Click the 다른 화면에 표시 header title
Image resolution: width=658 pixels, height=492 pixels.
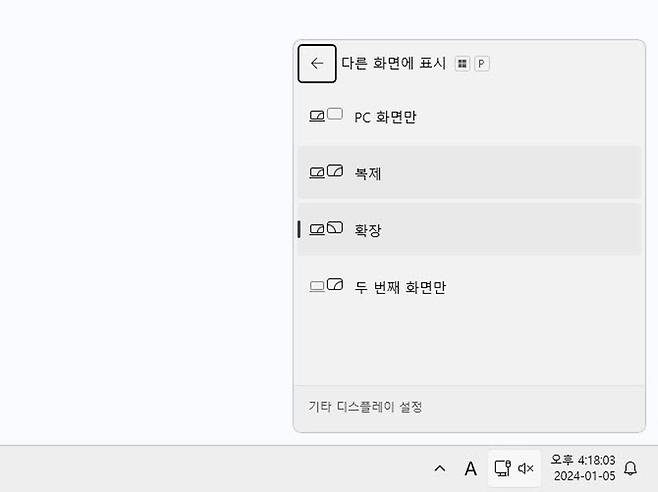(393, 63)
